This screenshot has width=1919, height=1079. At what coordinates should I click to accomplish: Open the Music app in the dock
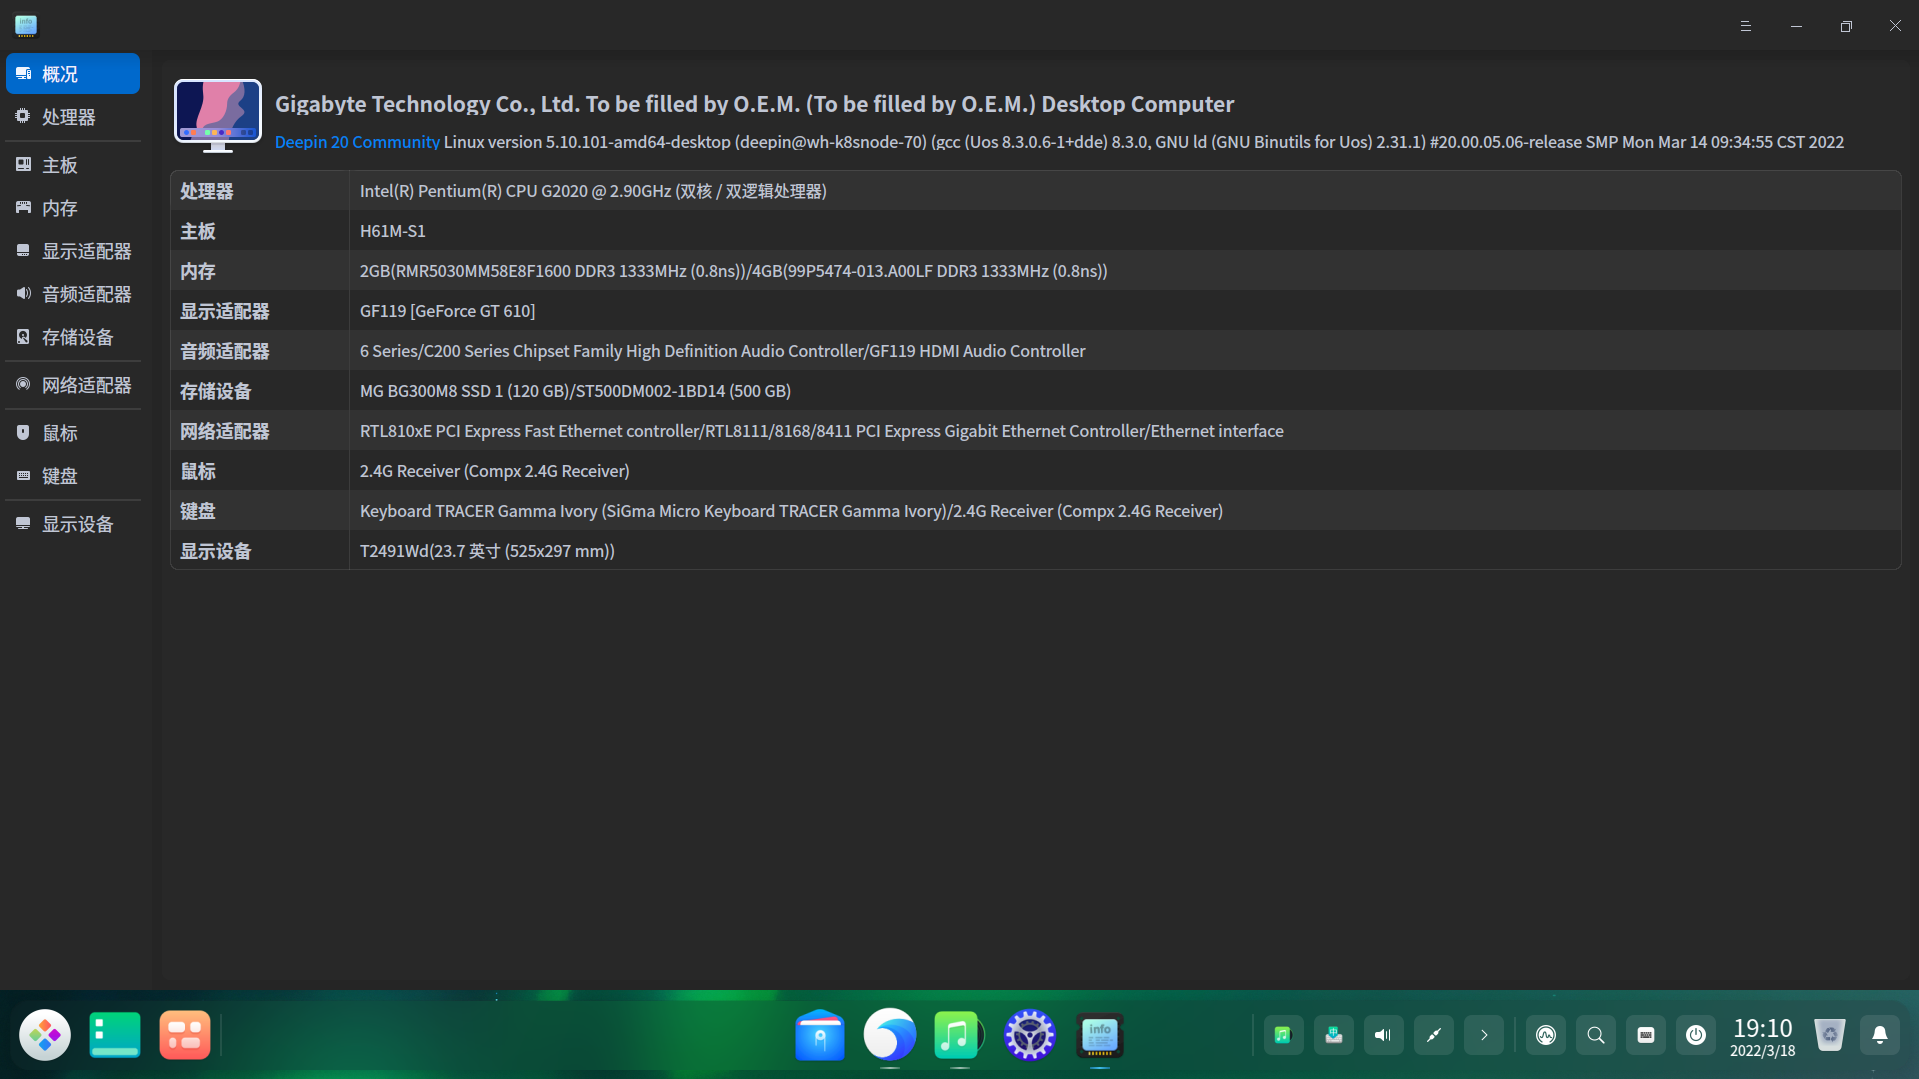957,1035
